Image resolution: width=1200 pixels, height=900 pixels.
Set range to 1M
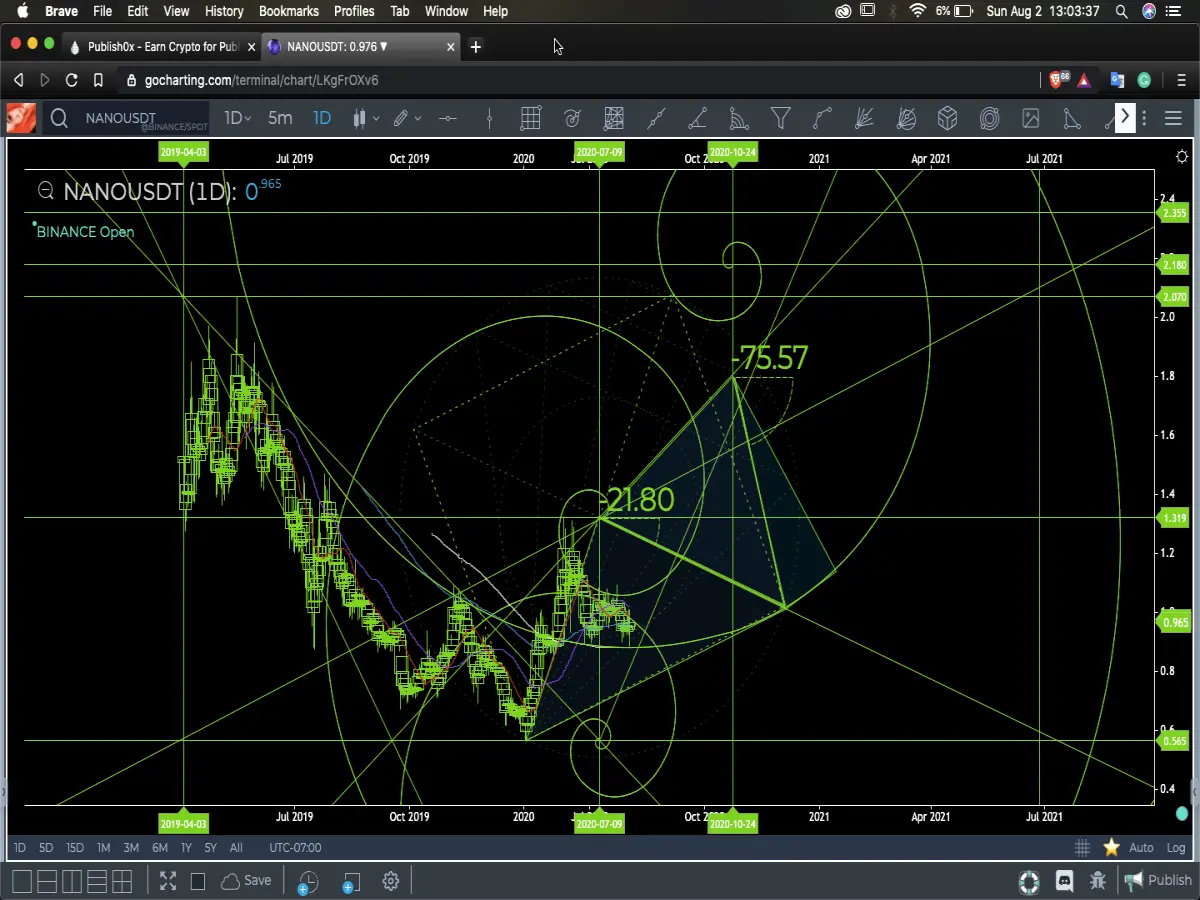click(x=103, y=848)
